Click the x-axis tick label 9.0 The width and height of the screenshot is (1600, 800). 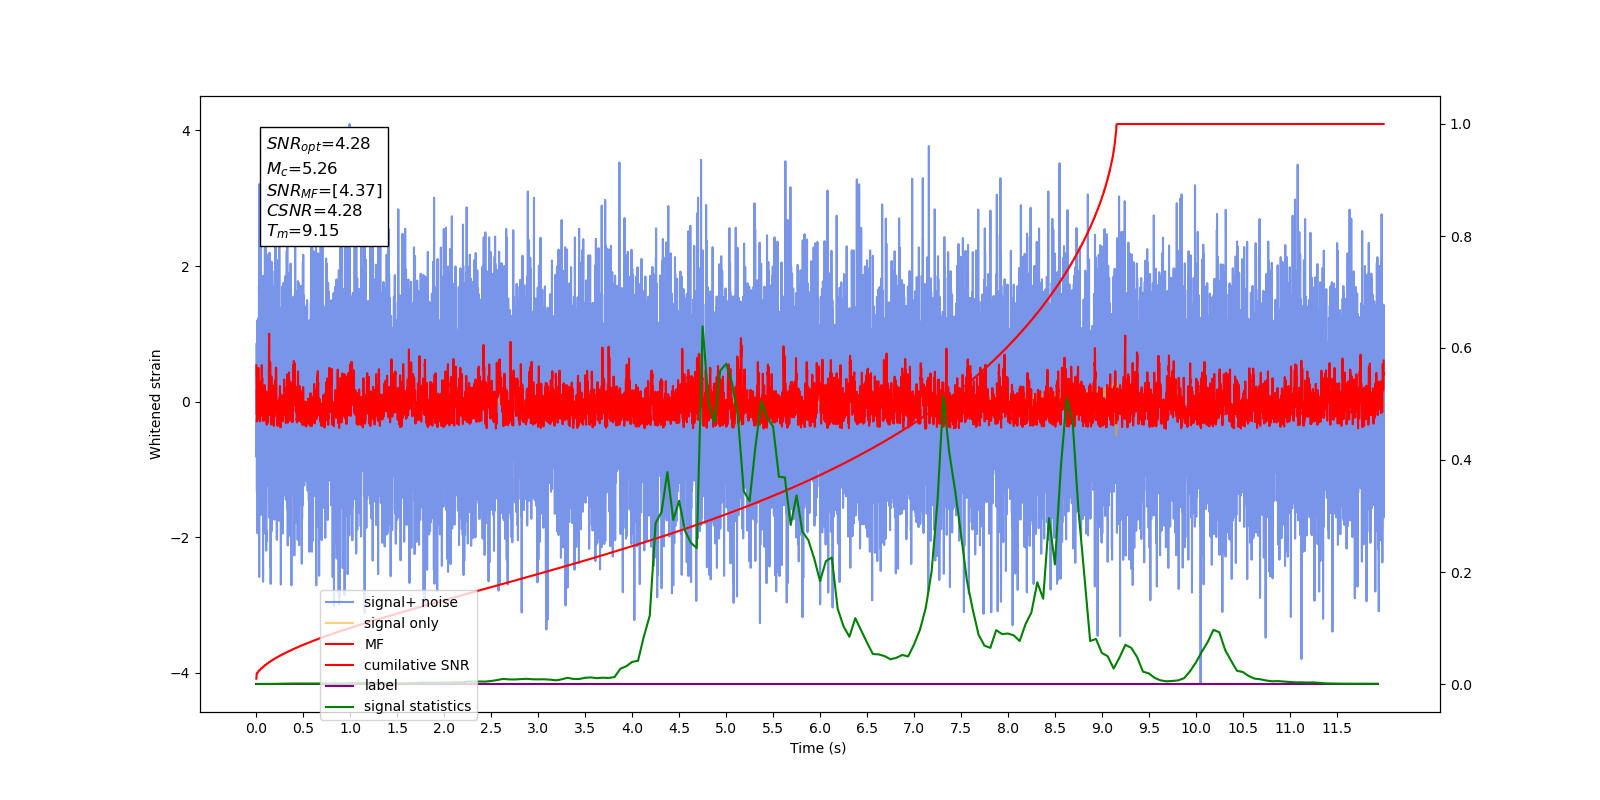click(x=1102, y=728)
